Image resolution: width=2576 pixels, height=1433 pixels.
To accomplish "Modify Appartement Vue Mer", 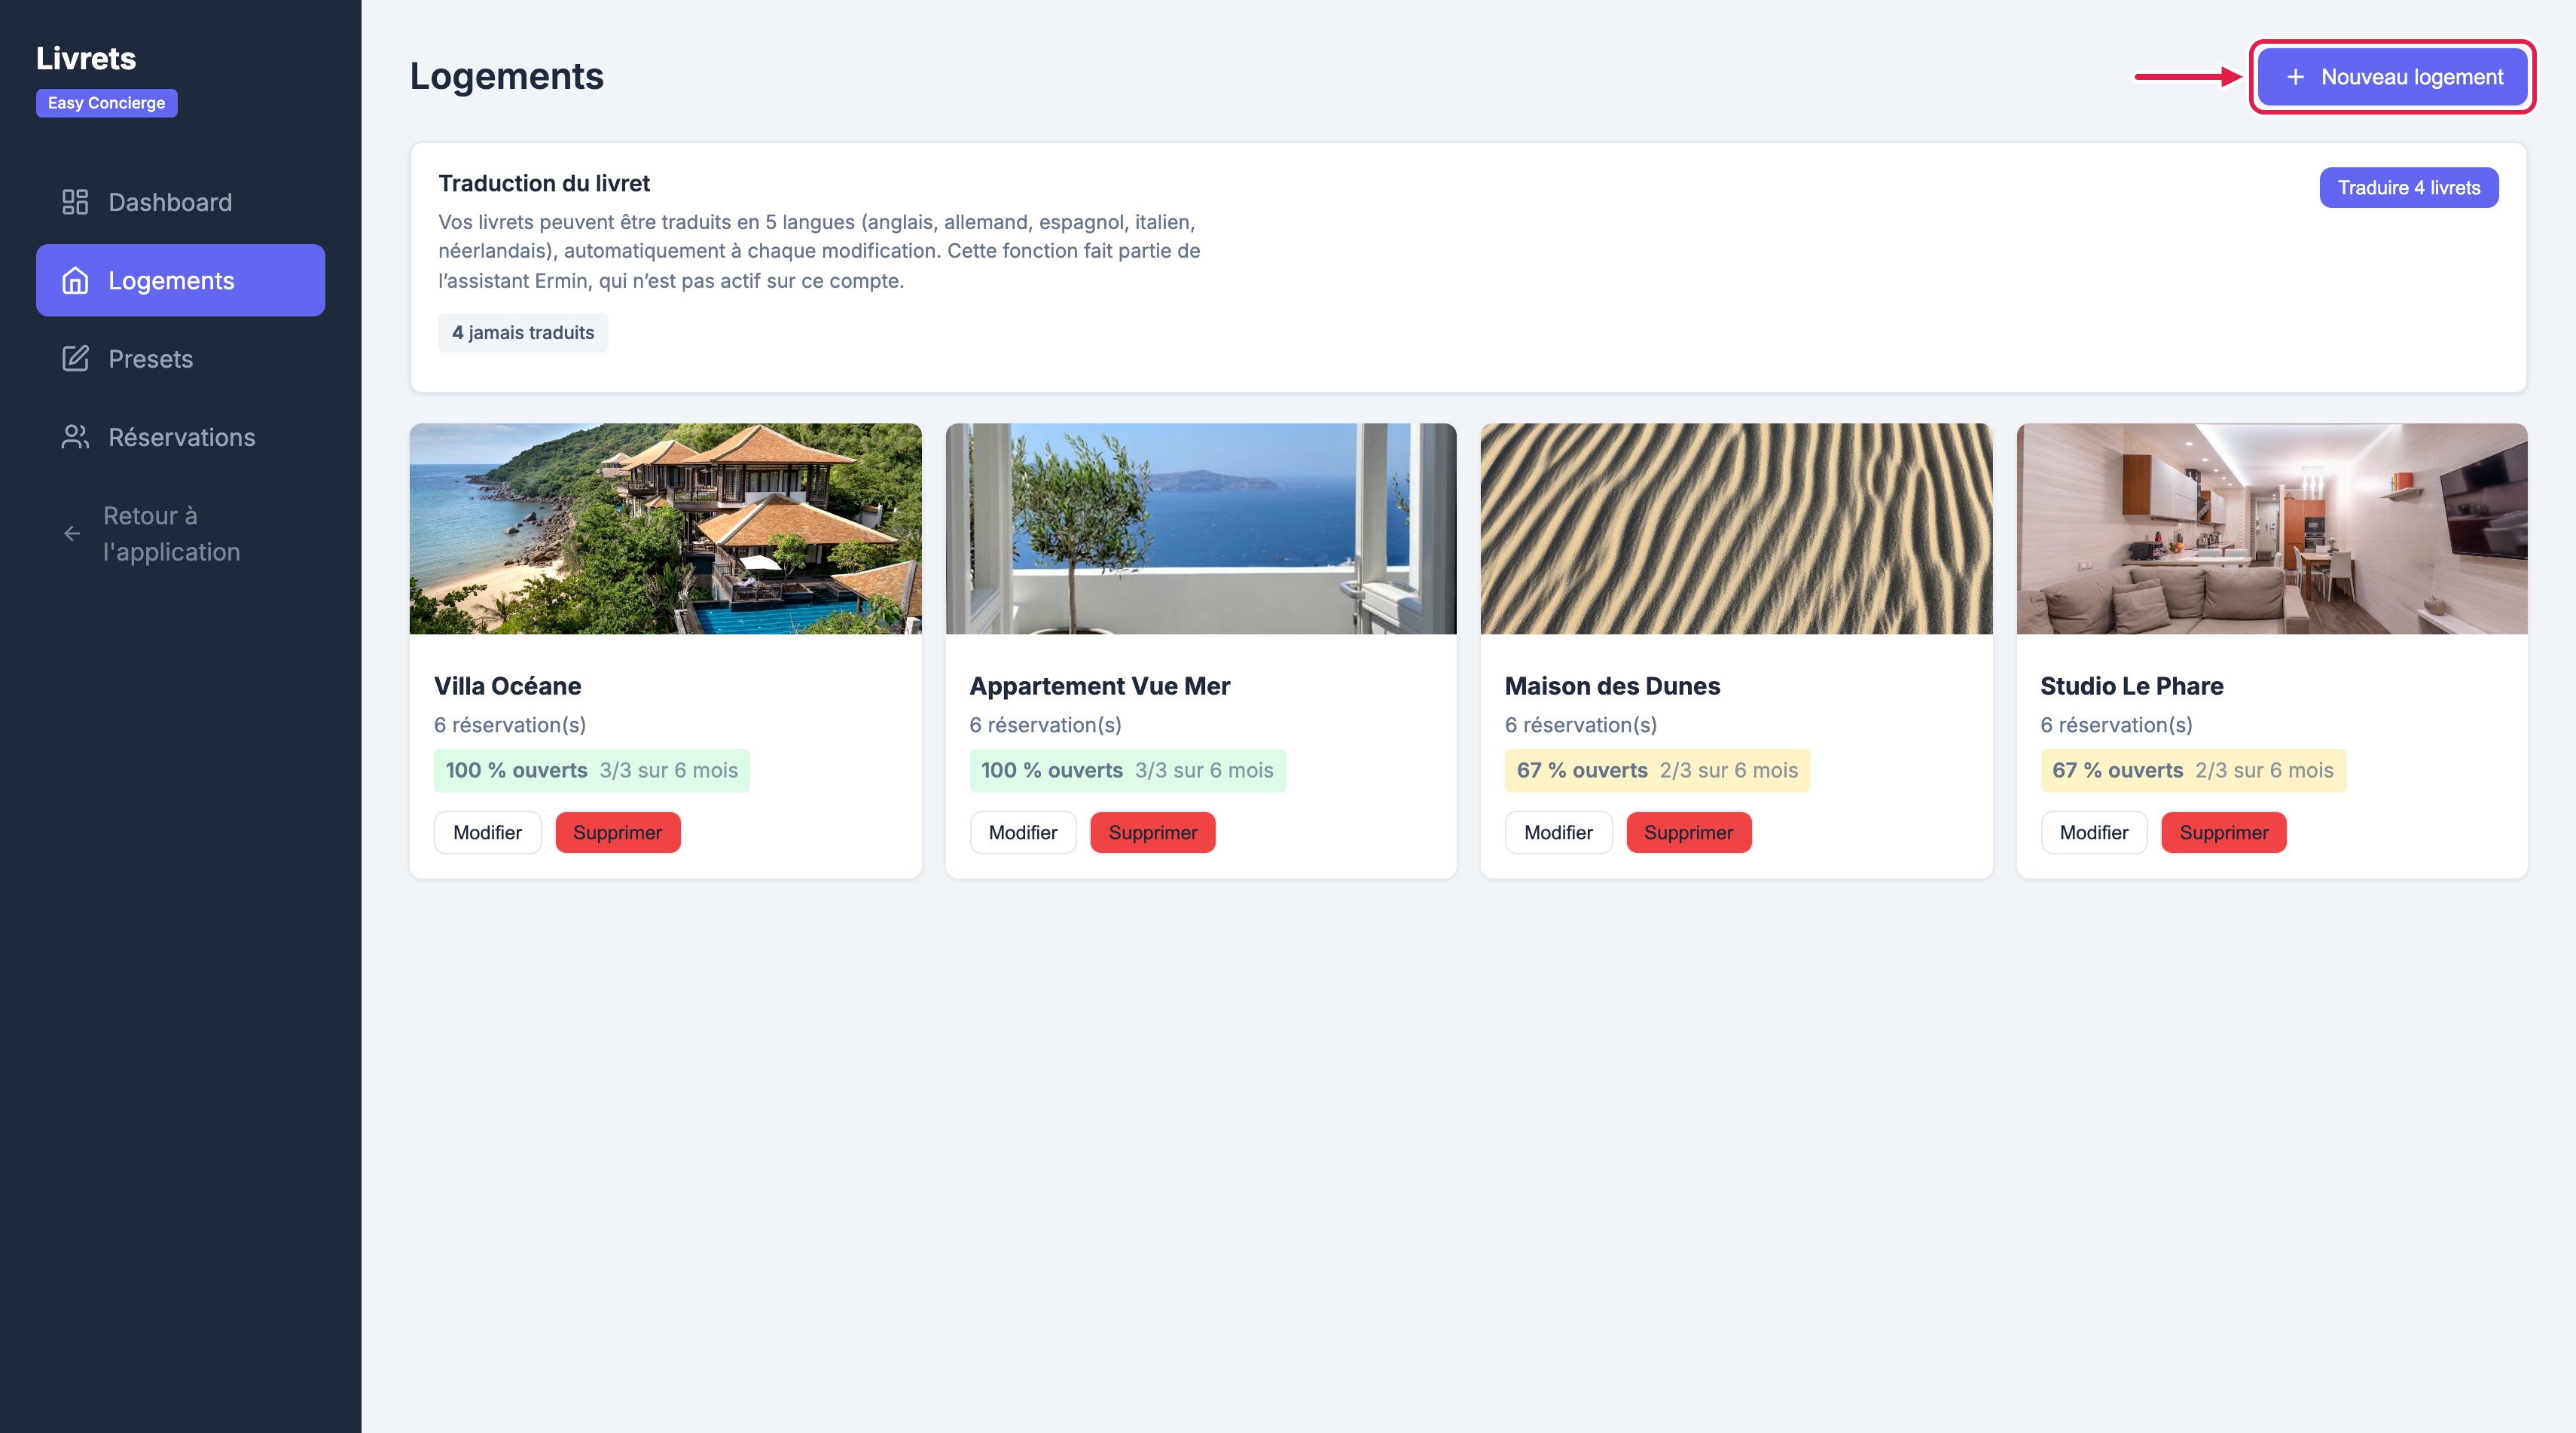I will pyautogui.click(x=1022, y=833).
